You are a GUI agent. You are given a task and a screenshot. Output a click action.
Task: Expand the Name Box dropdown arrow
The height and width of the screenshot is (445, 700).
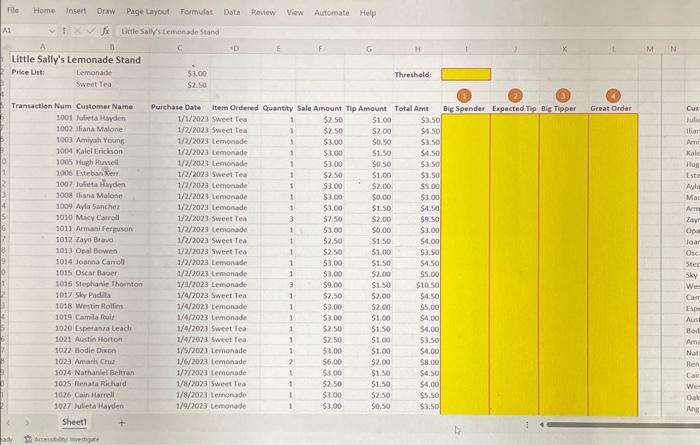(x=52, y=31)
